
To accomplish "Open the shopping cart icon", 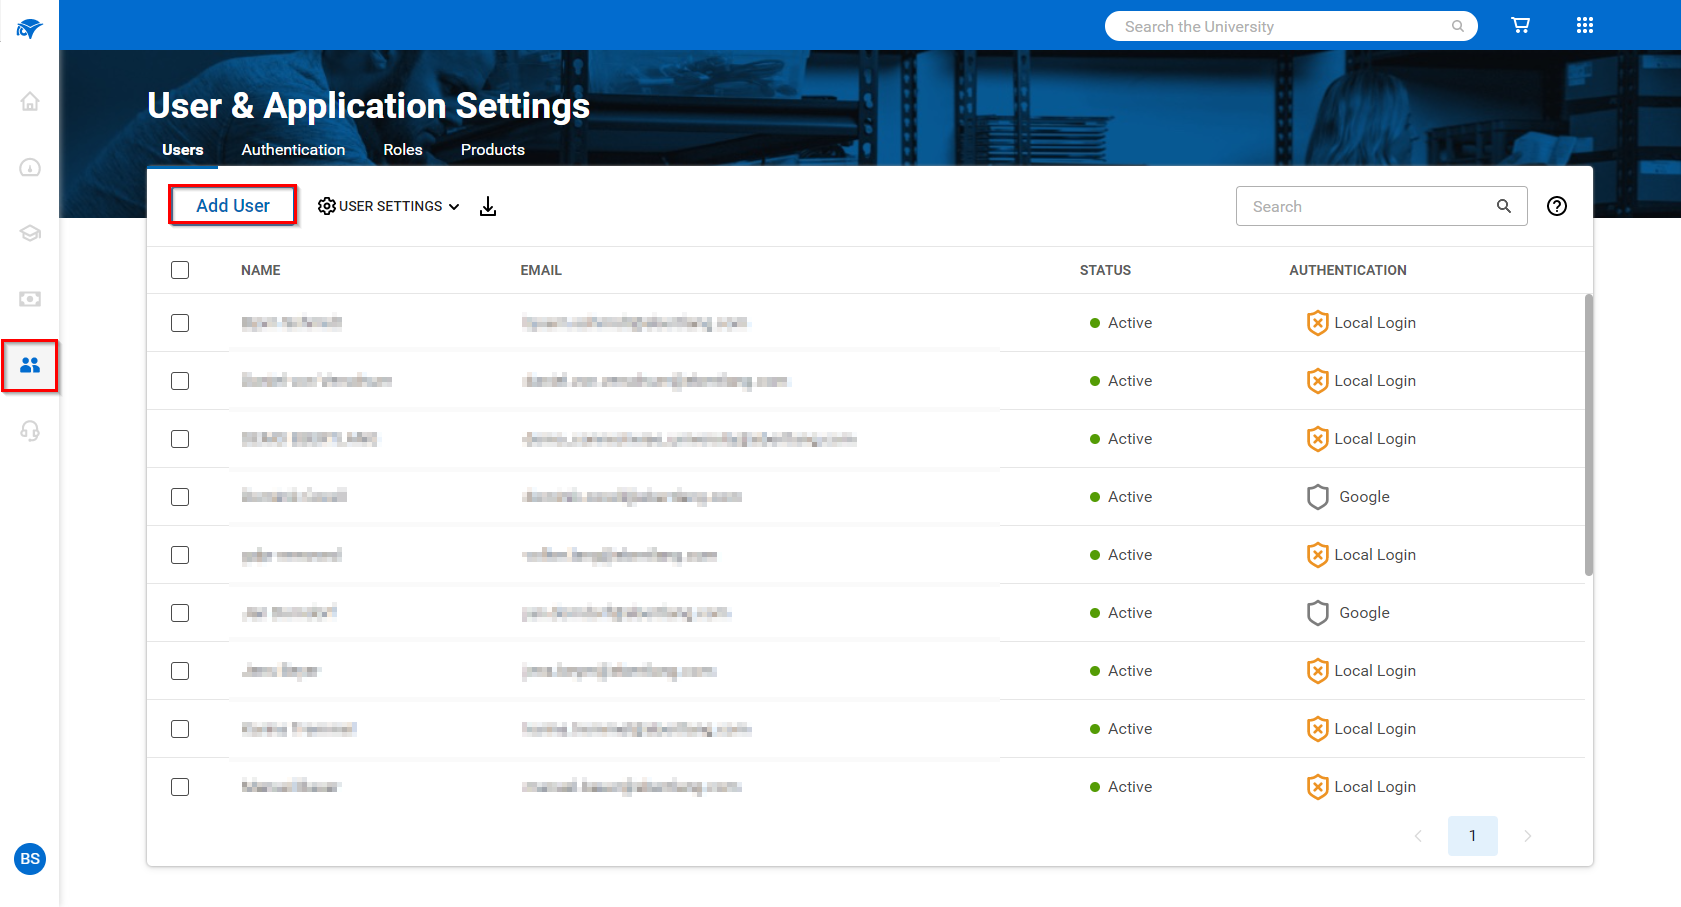I will [1520, 26].
